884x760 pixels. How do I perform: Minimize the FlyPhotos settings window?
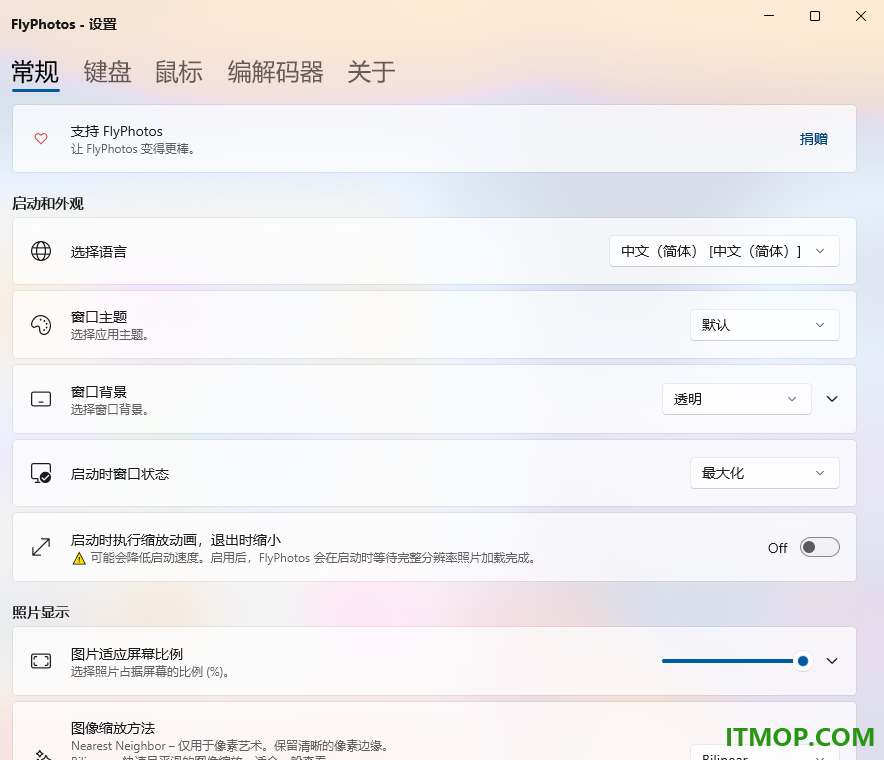769,16
